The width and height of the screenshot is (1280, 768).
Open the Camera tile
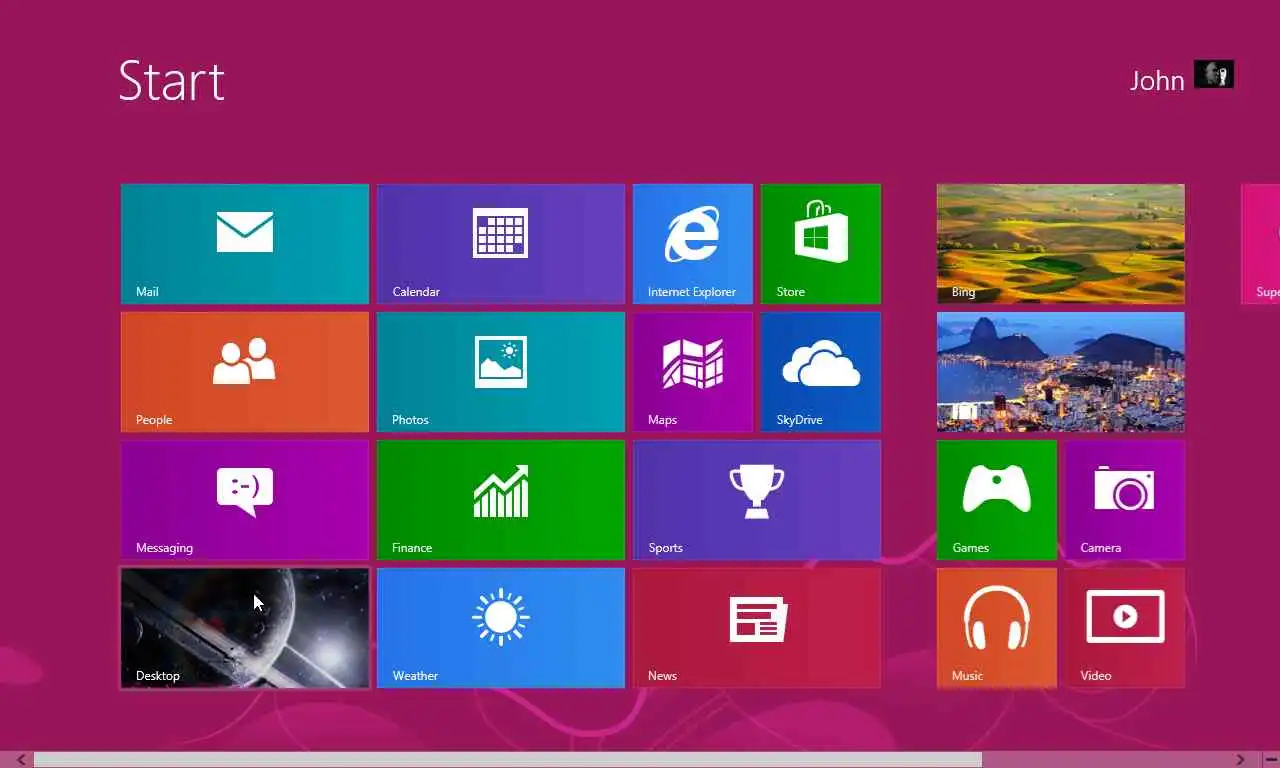(x=1125, y=500)
